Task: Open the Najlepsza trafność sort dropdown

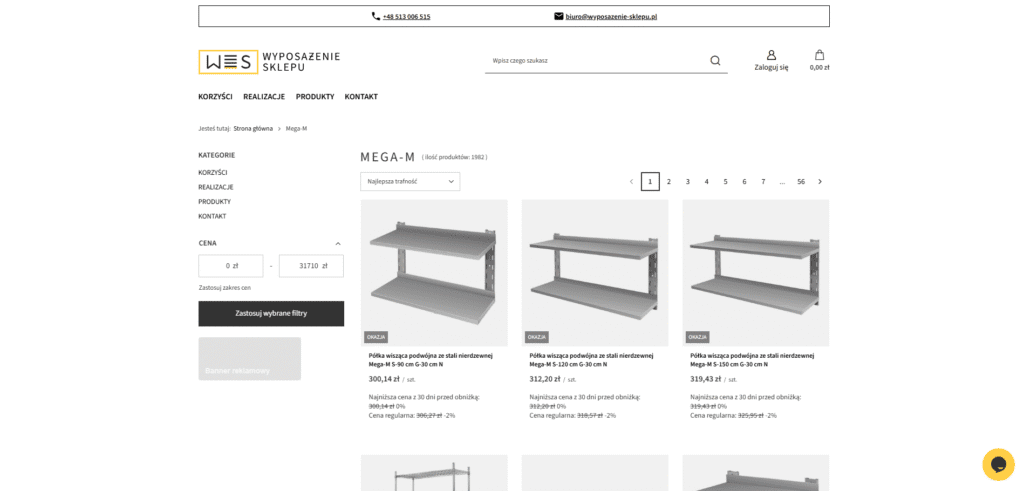Action: pos(410,181)
